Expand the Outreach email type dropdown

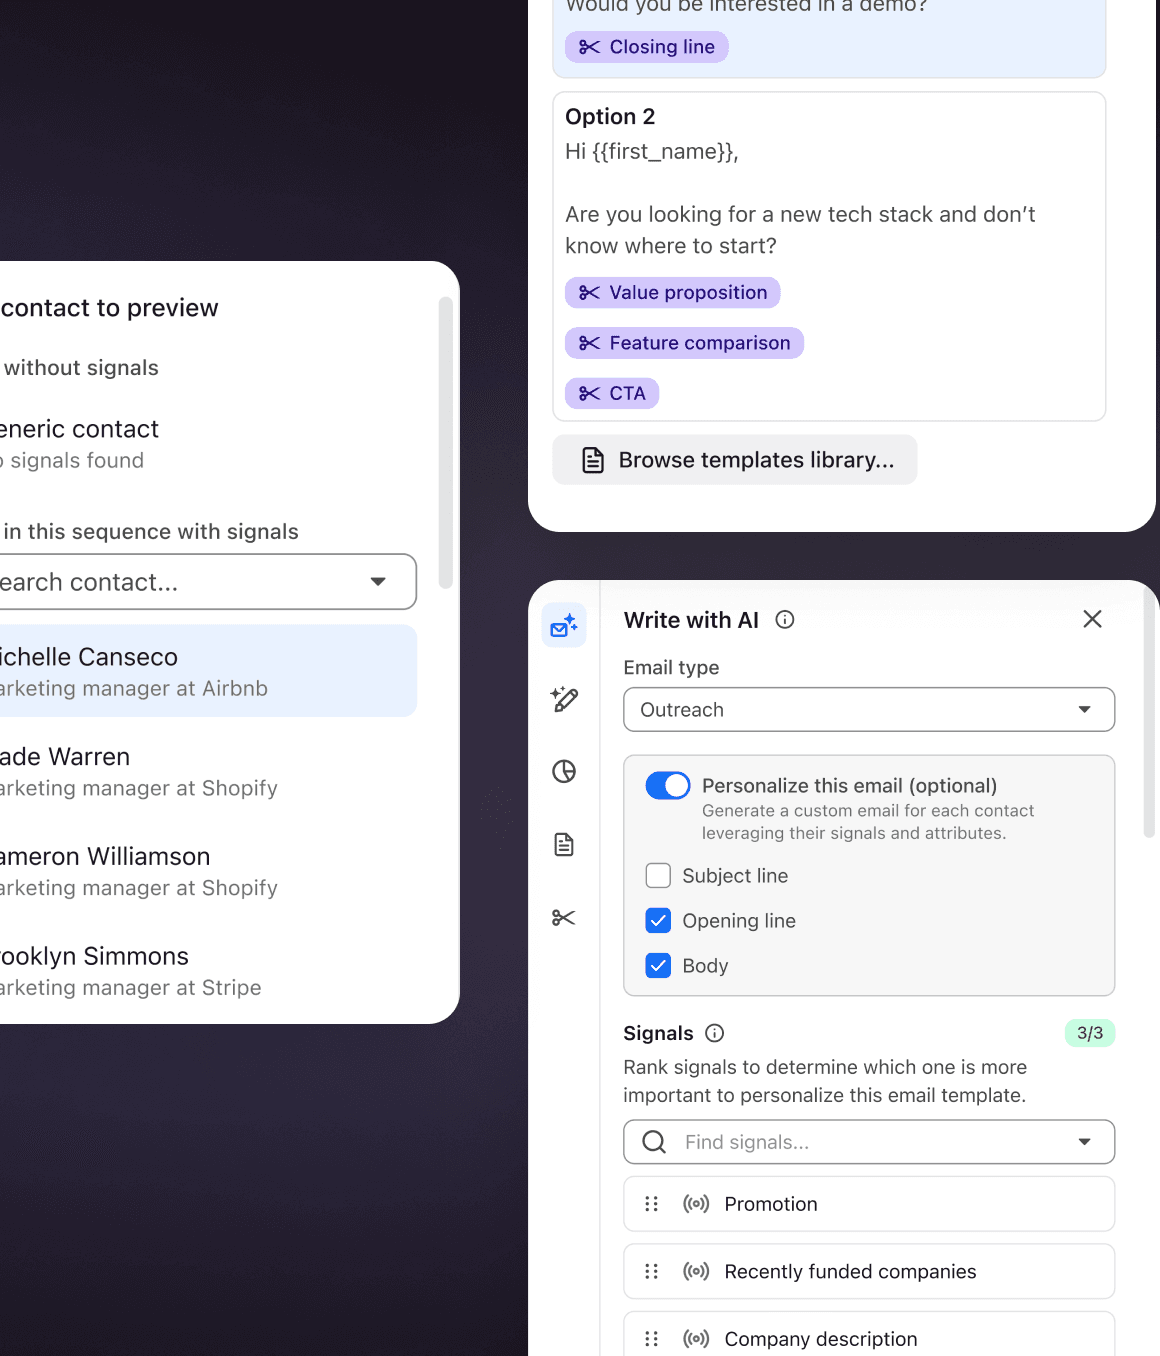tap(869, 710)
